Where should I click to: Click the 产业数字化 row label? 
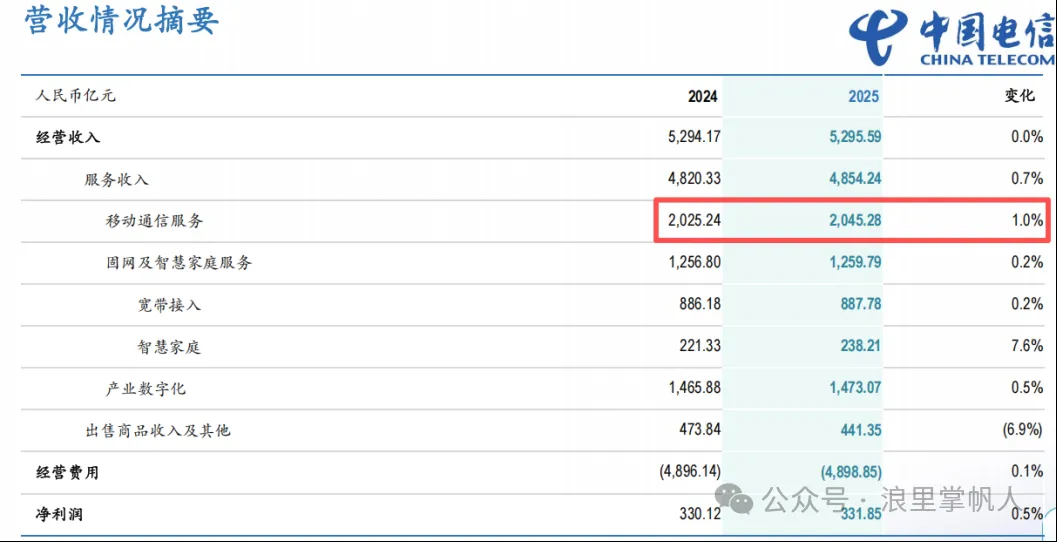coord(146,388)
